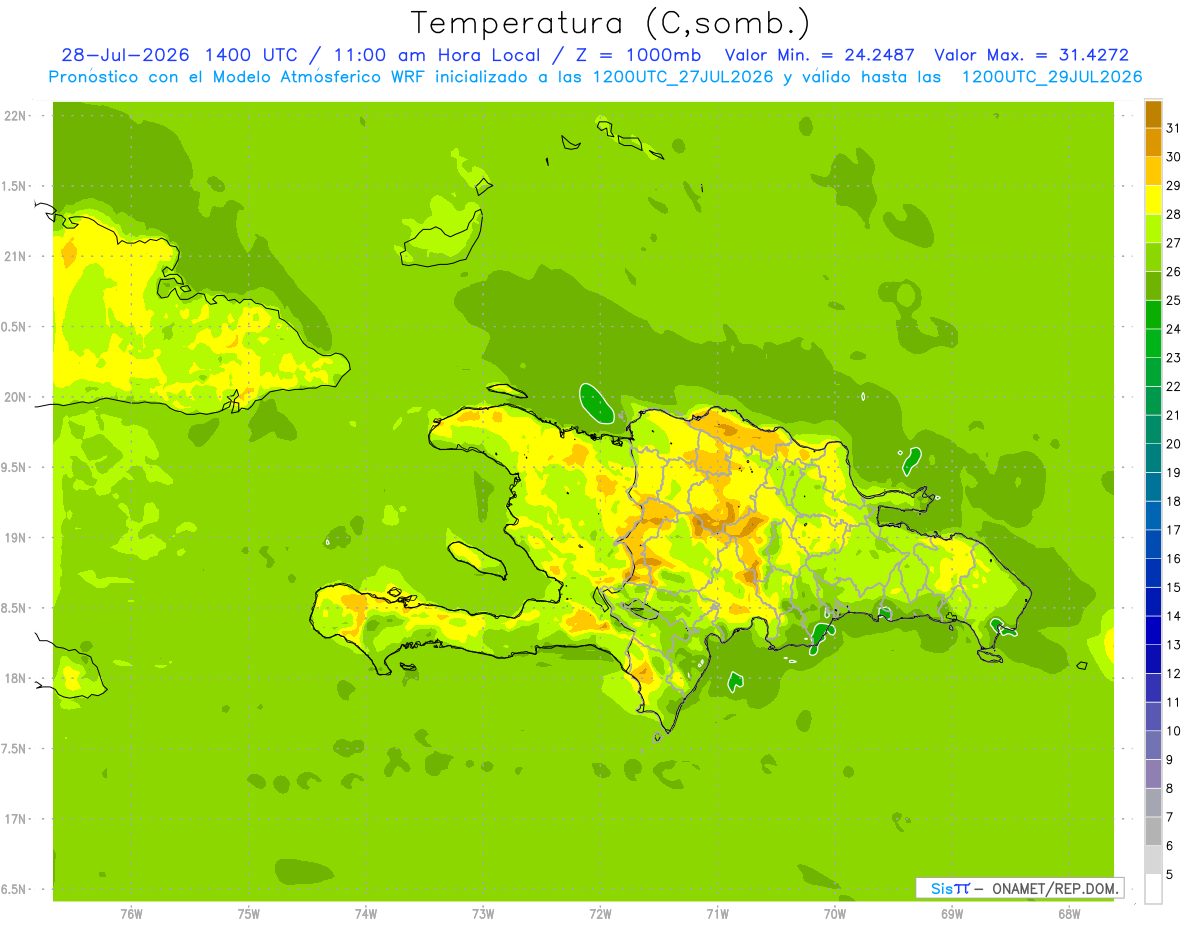This screenshot has height=927, width=1200.
Task: Click the blue legend swatch between 15 and 16
Action: tap(1153, 574)
